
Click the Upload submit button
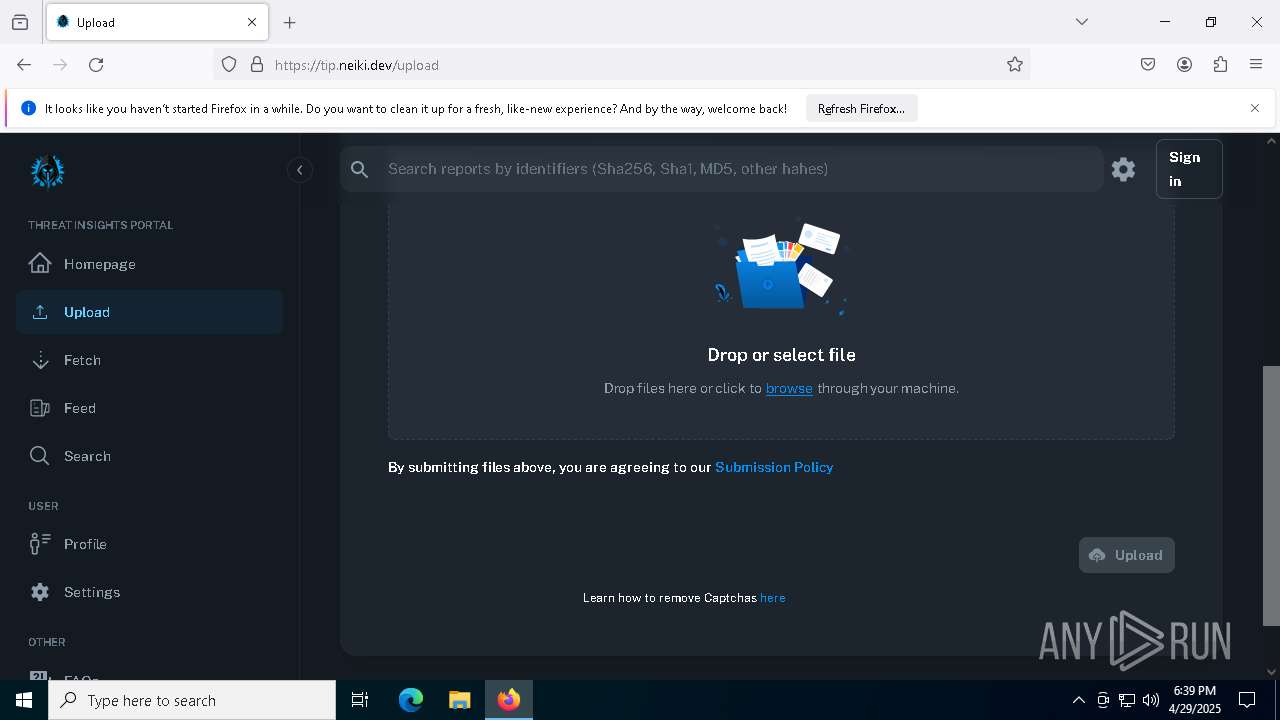tap(1127, 555)
